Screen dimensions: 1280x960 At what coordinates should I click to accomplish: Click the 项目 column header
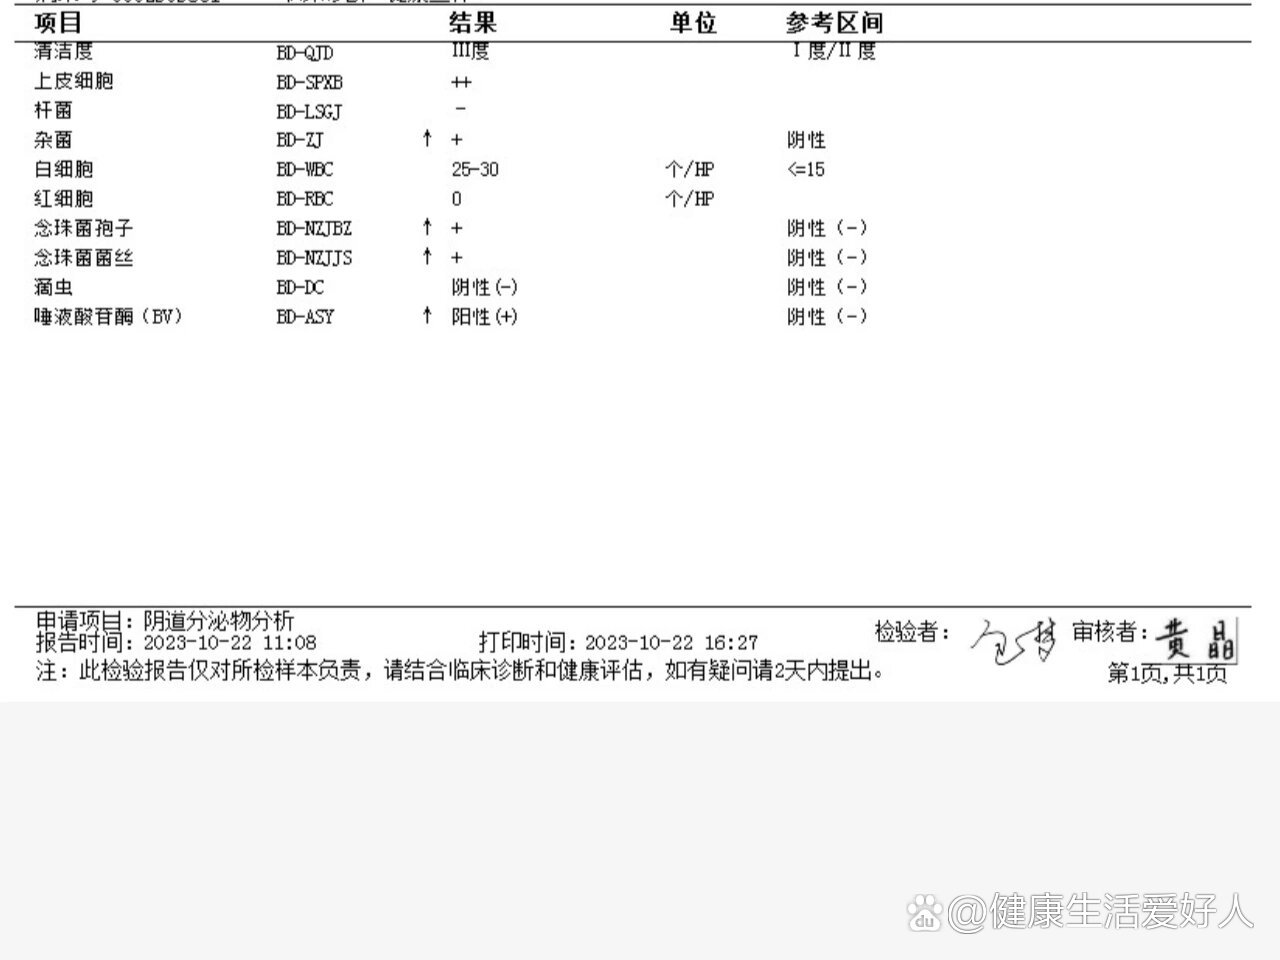pyautogui.click(x=57, y=22)
